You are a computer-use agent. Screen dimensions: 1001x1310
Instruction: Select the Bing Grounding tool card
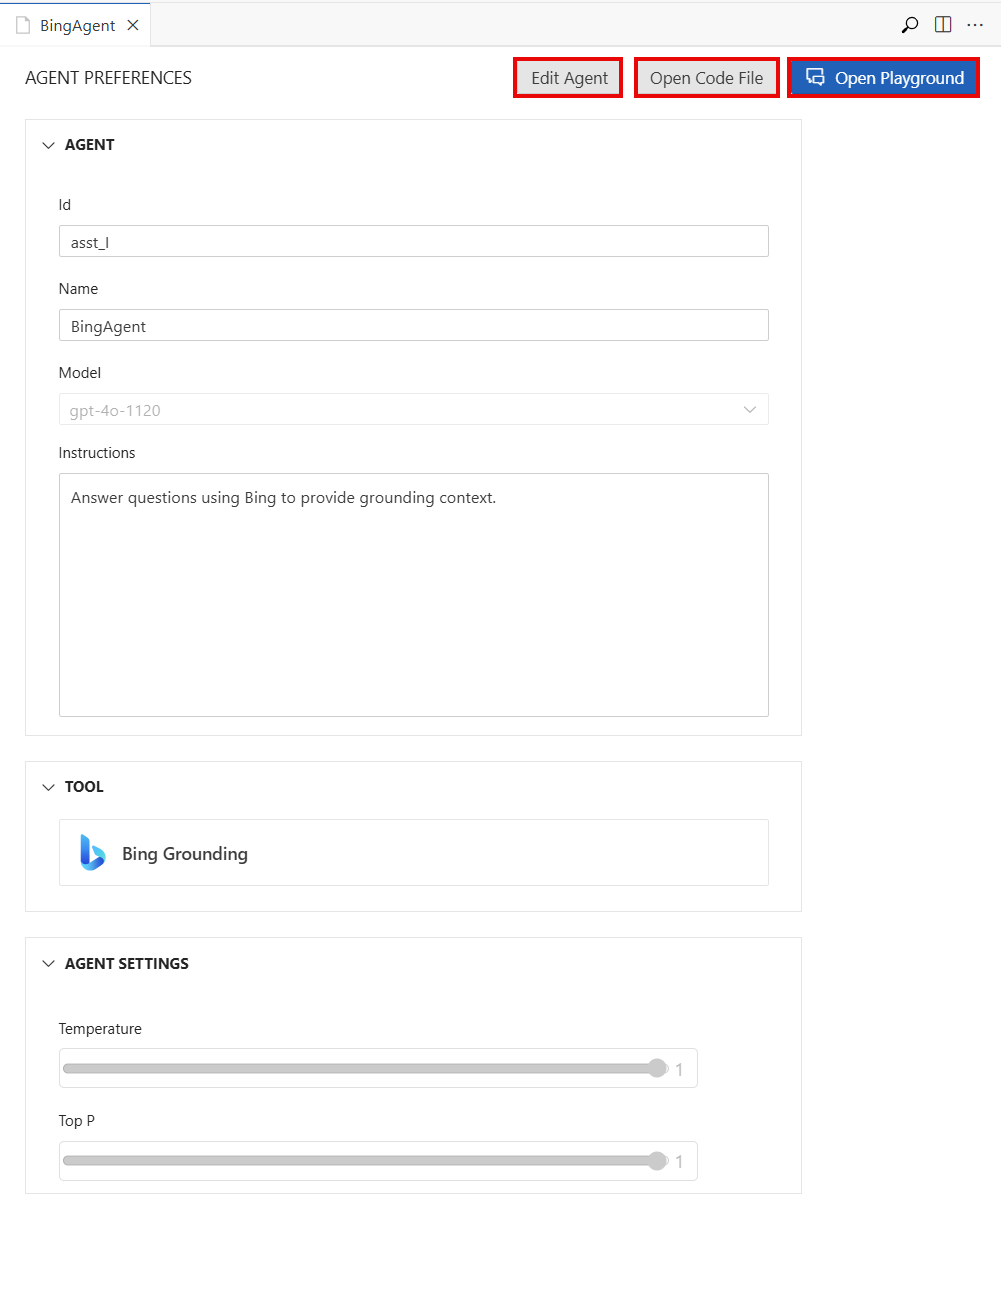(x=413, y=852)
